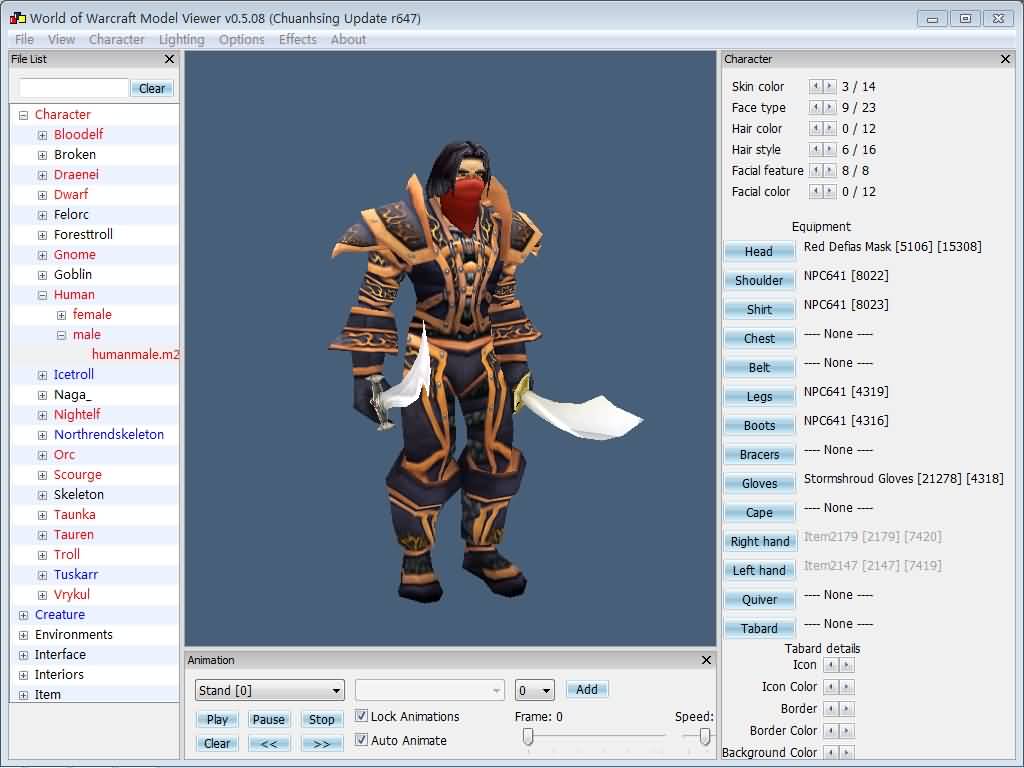Click Clear beside the file search box
Screen dimensions: 1024x768
click(x=152, y=88)
